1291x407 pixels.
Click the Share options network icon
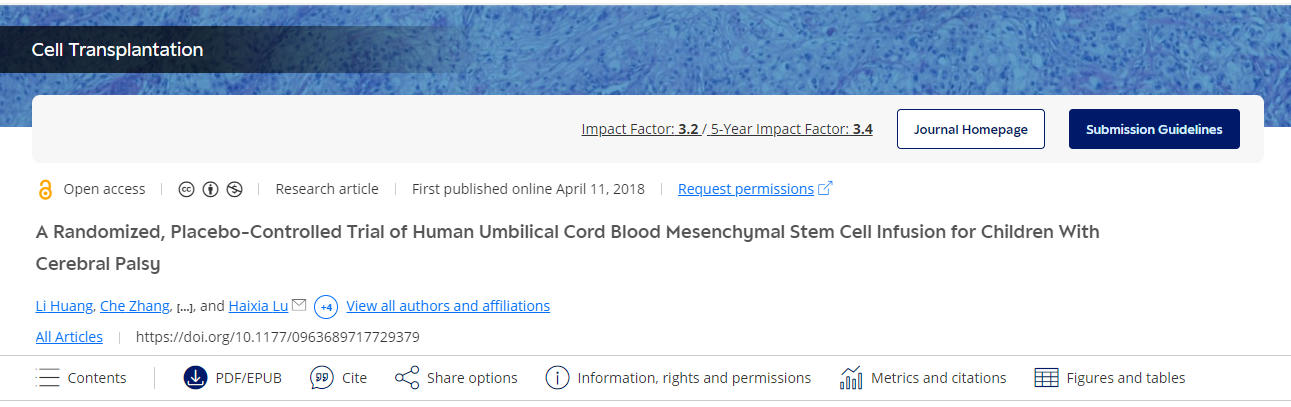(x=407, y=378)
